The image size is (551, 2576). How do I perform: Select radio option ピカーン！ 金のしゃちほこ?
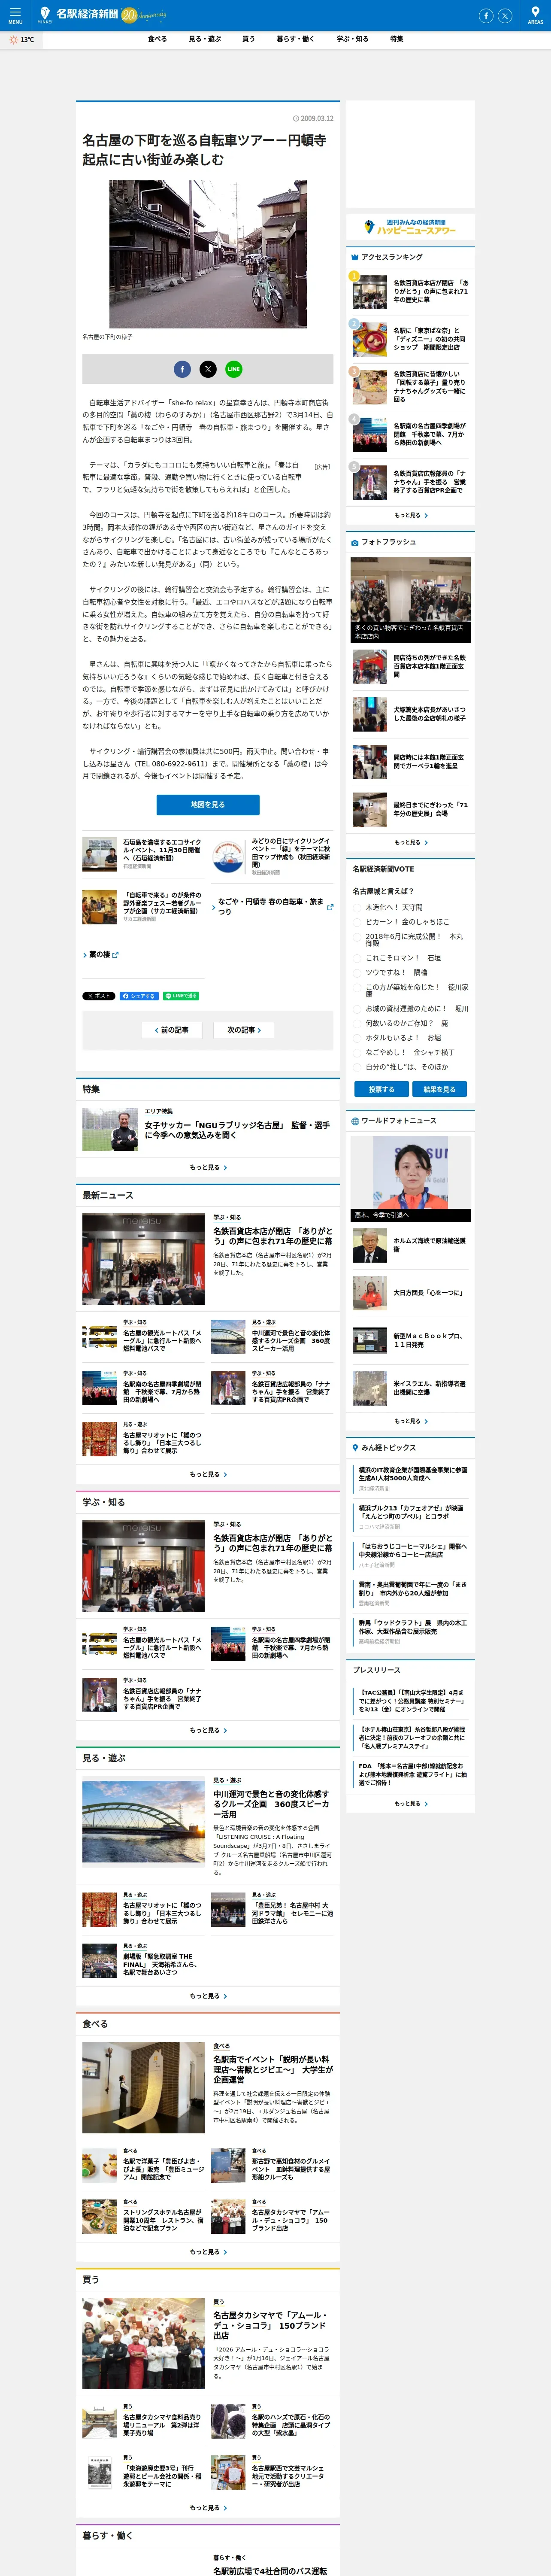(x=357, y=922)
